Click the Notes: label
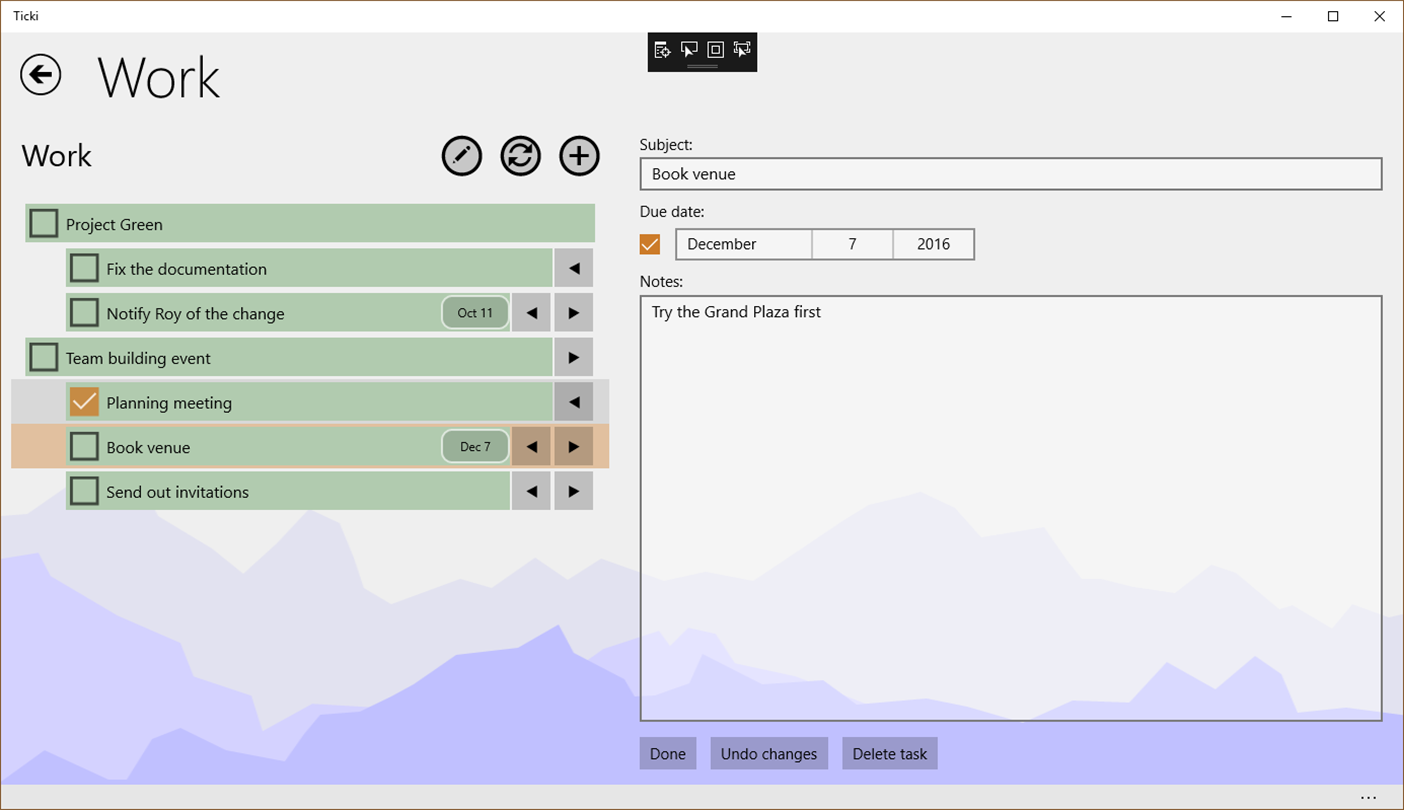The height and width of the screenshot is (810, 1404). [661, 281]
